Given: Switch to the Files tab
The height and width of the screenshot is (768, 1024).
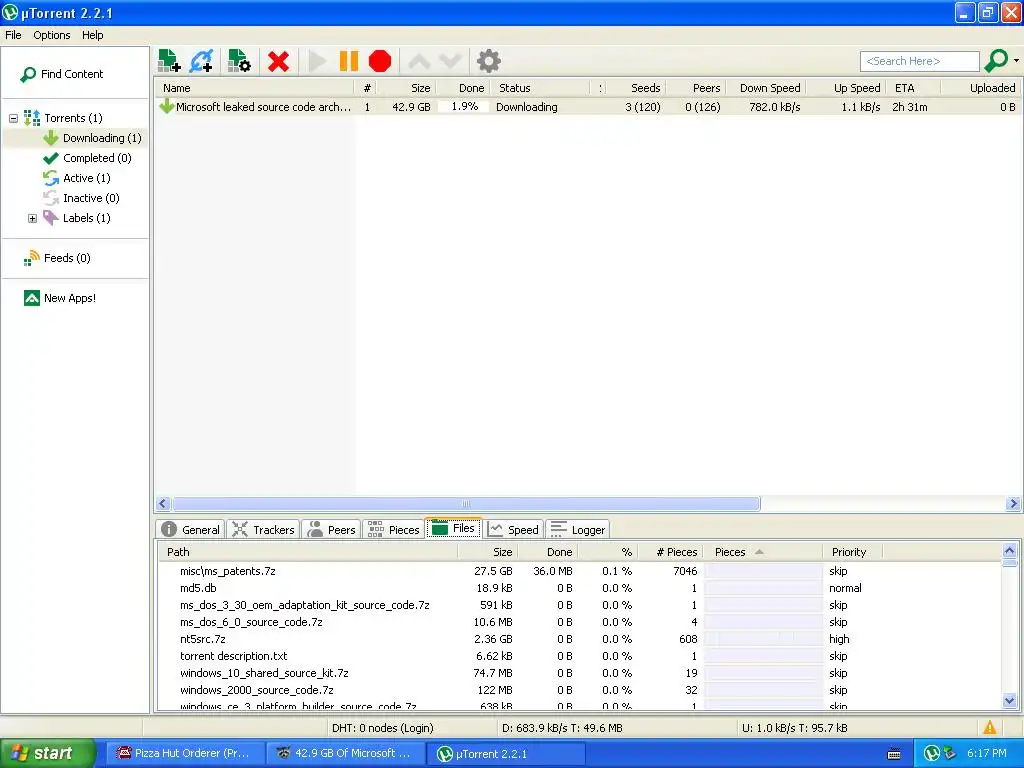Looking at the screenshot, I should click(x=454, y=528).
